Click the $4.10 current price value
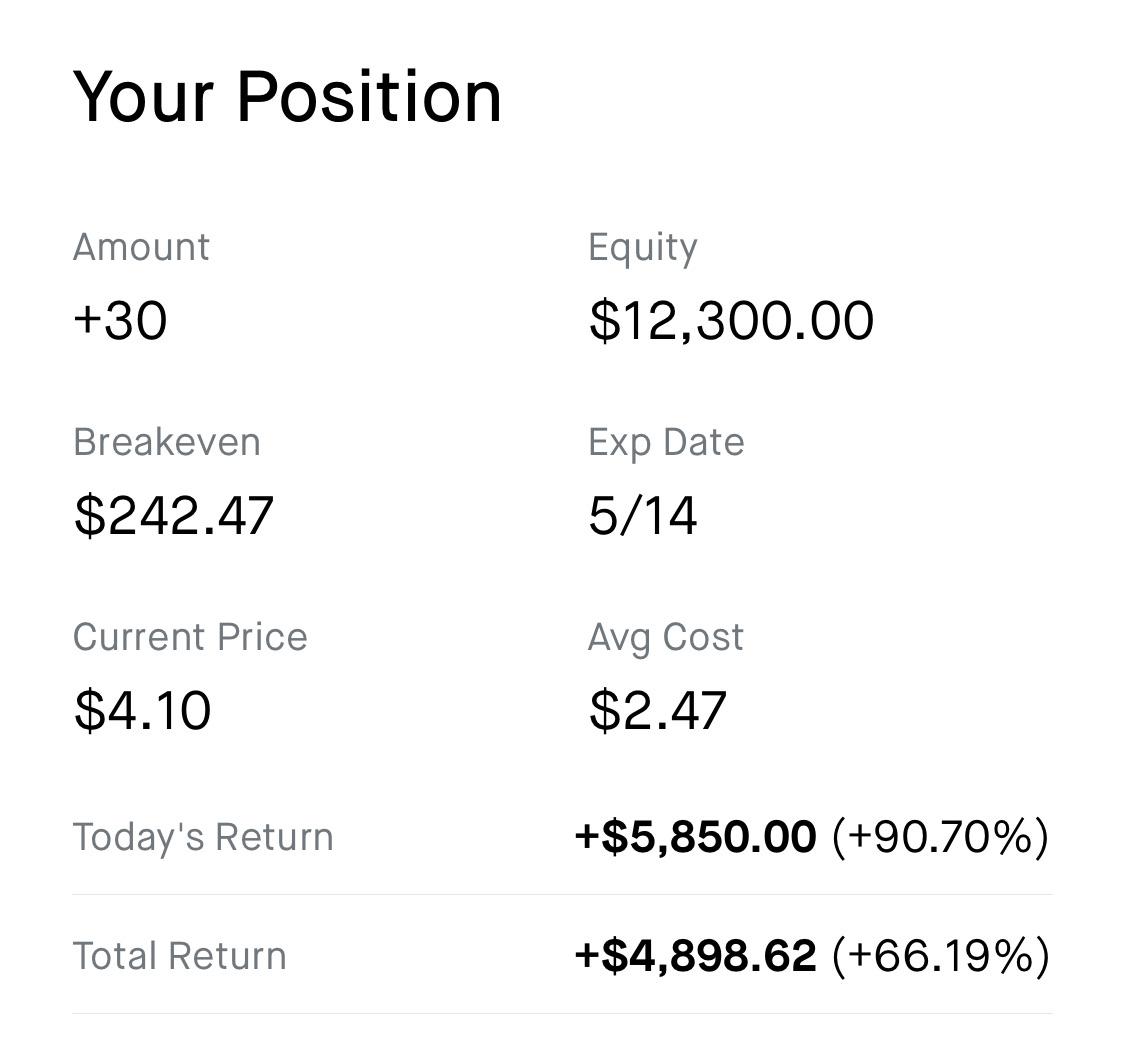Viewport: 1125px width, 1047px height. pos(142,710)
